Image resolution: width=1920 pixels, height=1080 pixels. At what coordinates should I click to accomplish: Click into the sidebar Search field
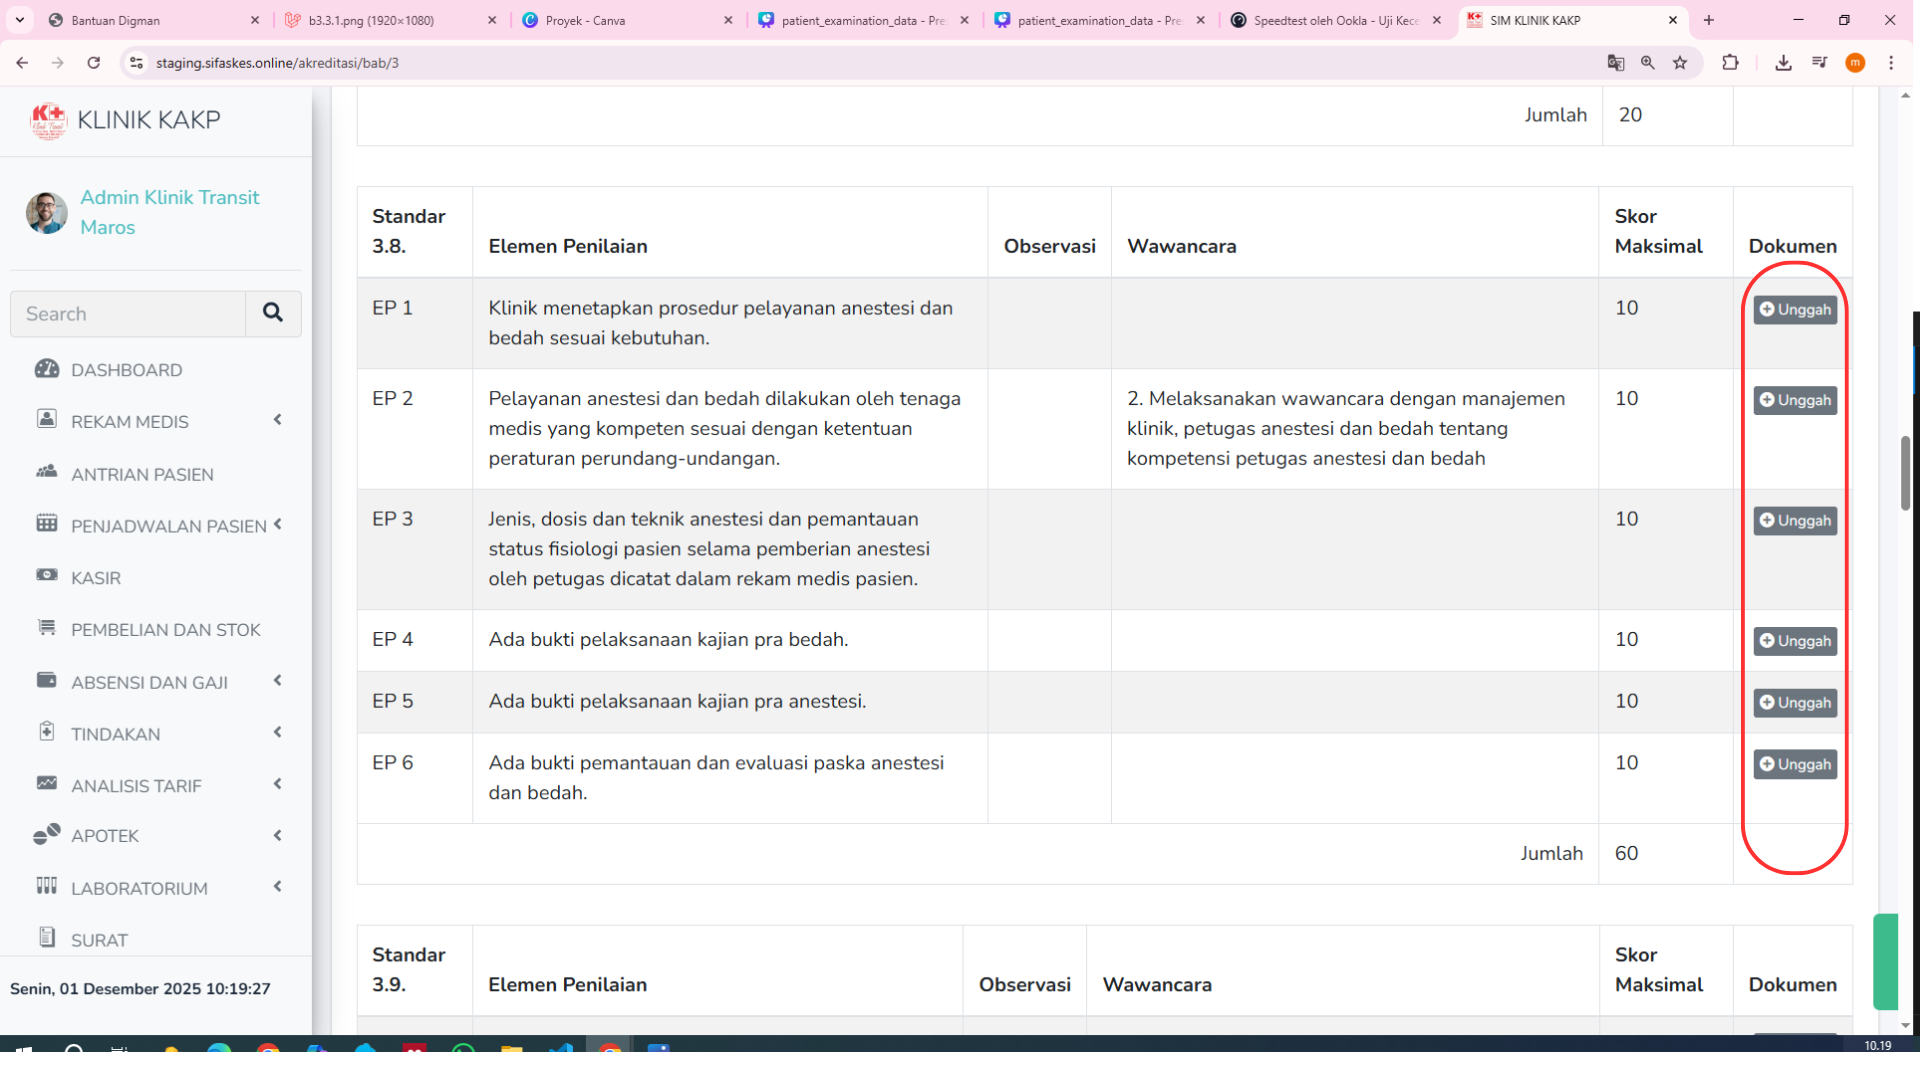(x=128, y=314)
